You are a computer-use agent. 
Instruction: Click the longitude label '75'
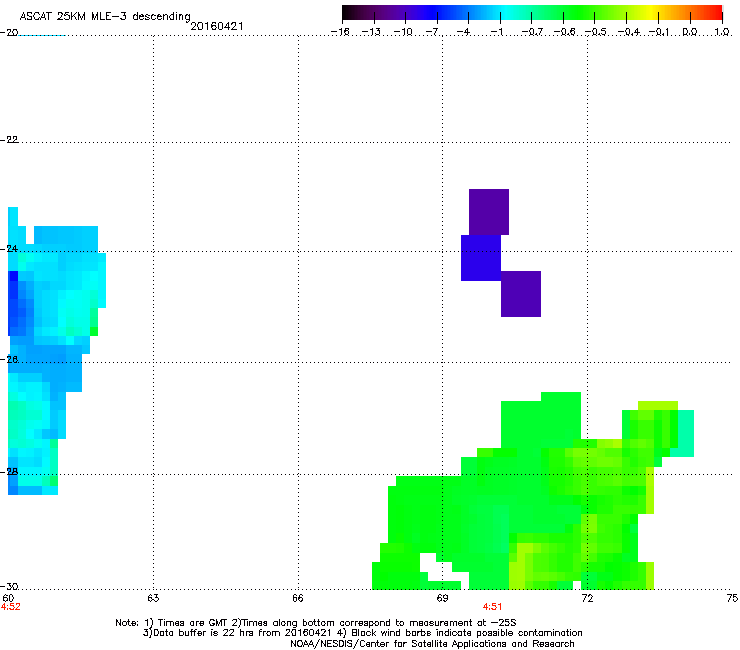point(732,598)
